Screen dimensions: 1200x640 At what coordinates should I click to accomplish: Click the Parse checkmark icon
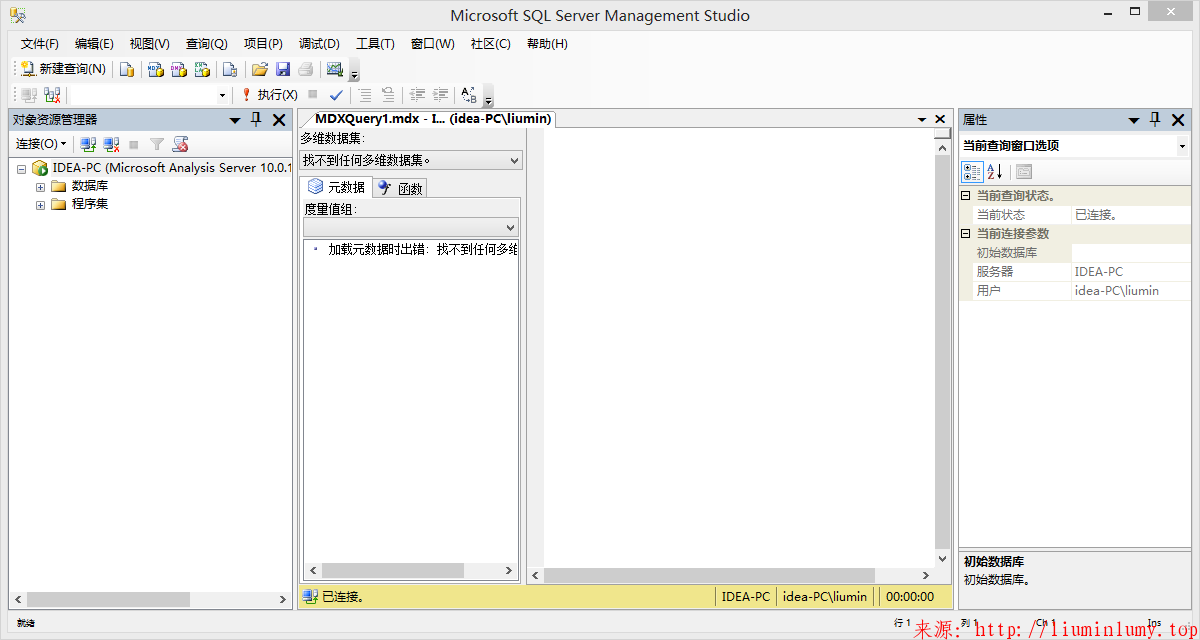click(336, 95)
